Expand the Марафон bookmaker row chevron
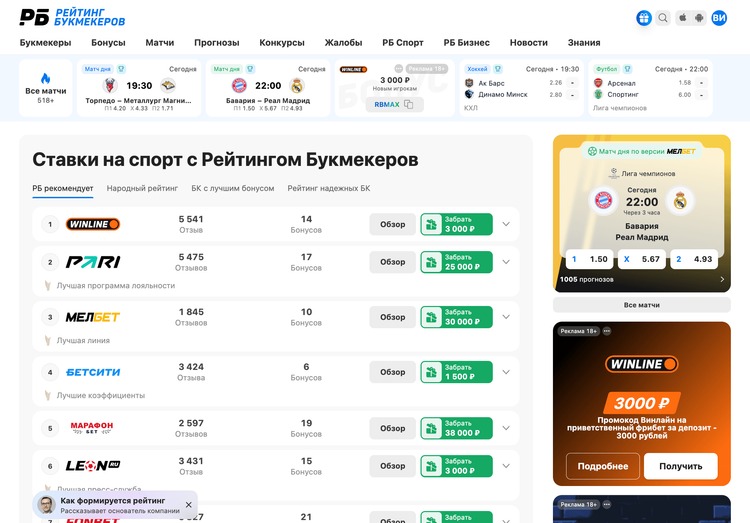The height and width of the screenshot is (523, 750). (x=506, y=428)
